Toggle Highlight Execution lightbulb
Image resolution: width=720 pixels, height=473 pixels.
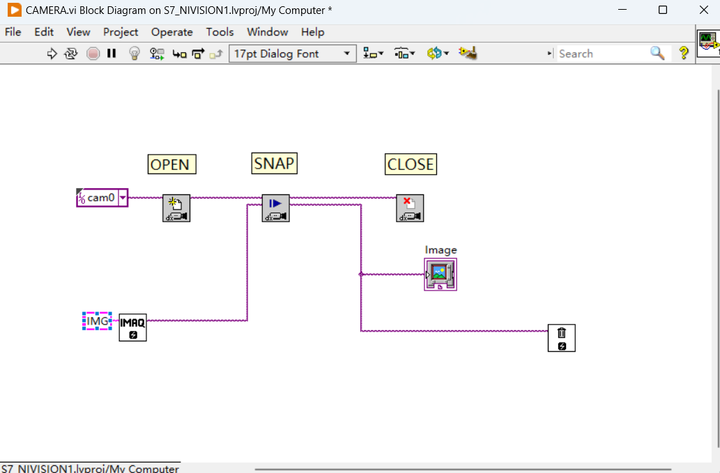tap(134, 54)
